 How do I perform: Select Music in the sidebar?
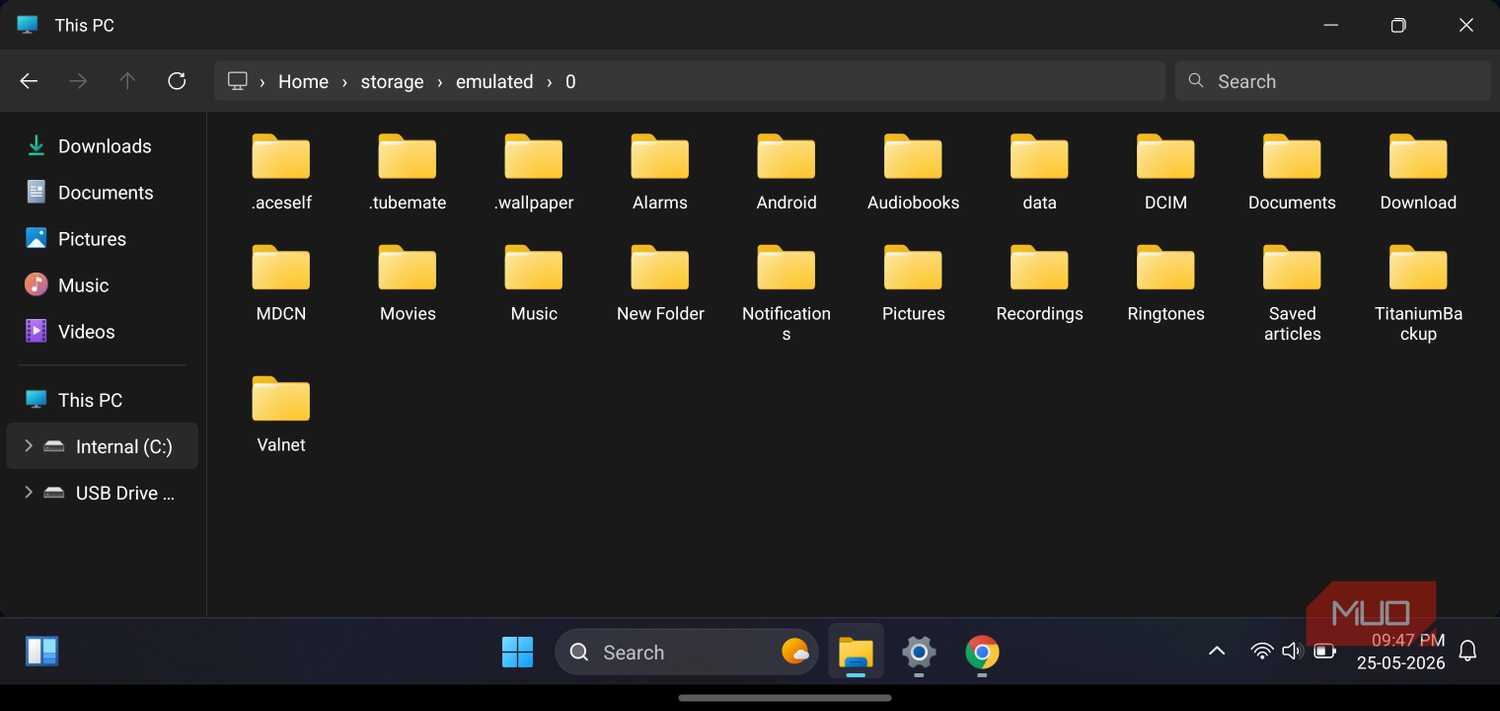coord(103,285)
